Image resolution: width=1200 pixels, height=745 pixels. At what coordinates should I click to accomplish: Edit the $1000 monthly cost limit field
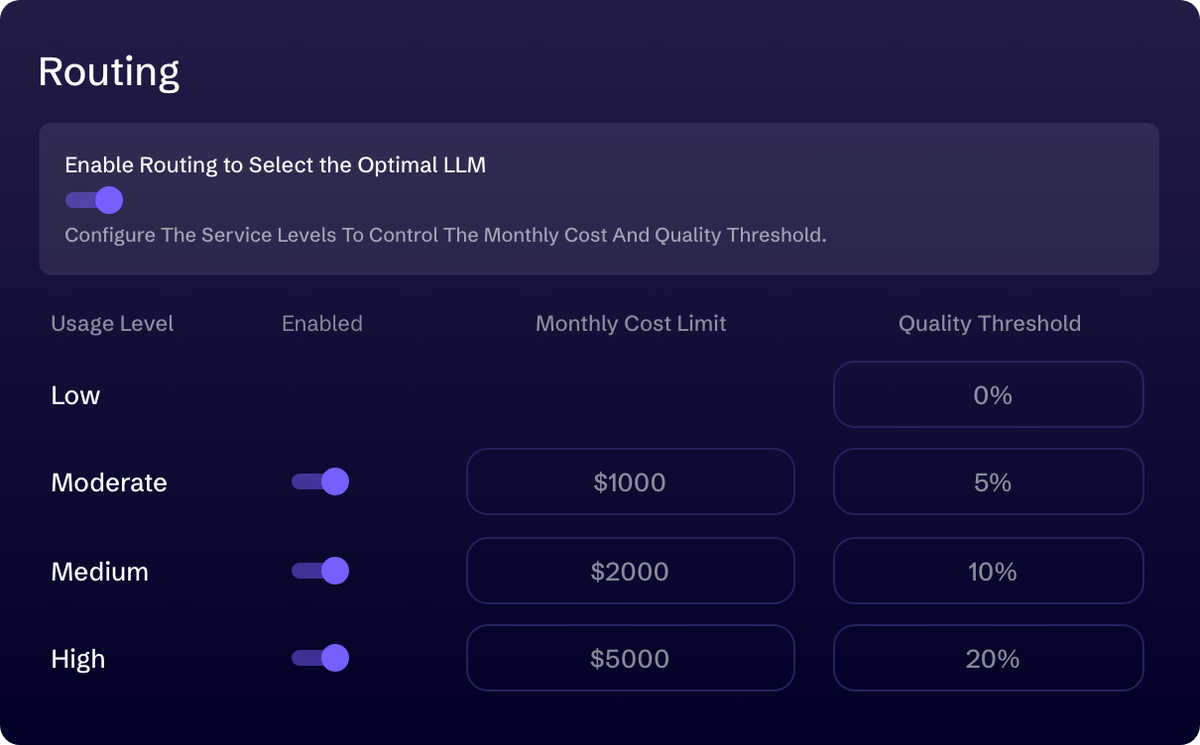[x=630, y=482]
